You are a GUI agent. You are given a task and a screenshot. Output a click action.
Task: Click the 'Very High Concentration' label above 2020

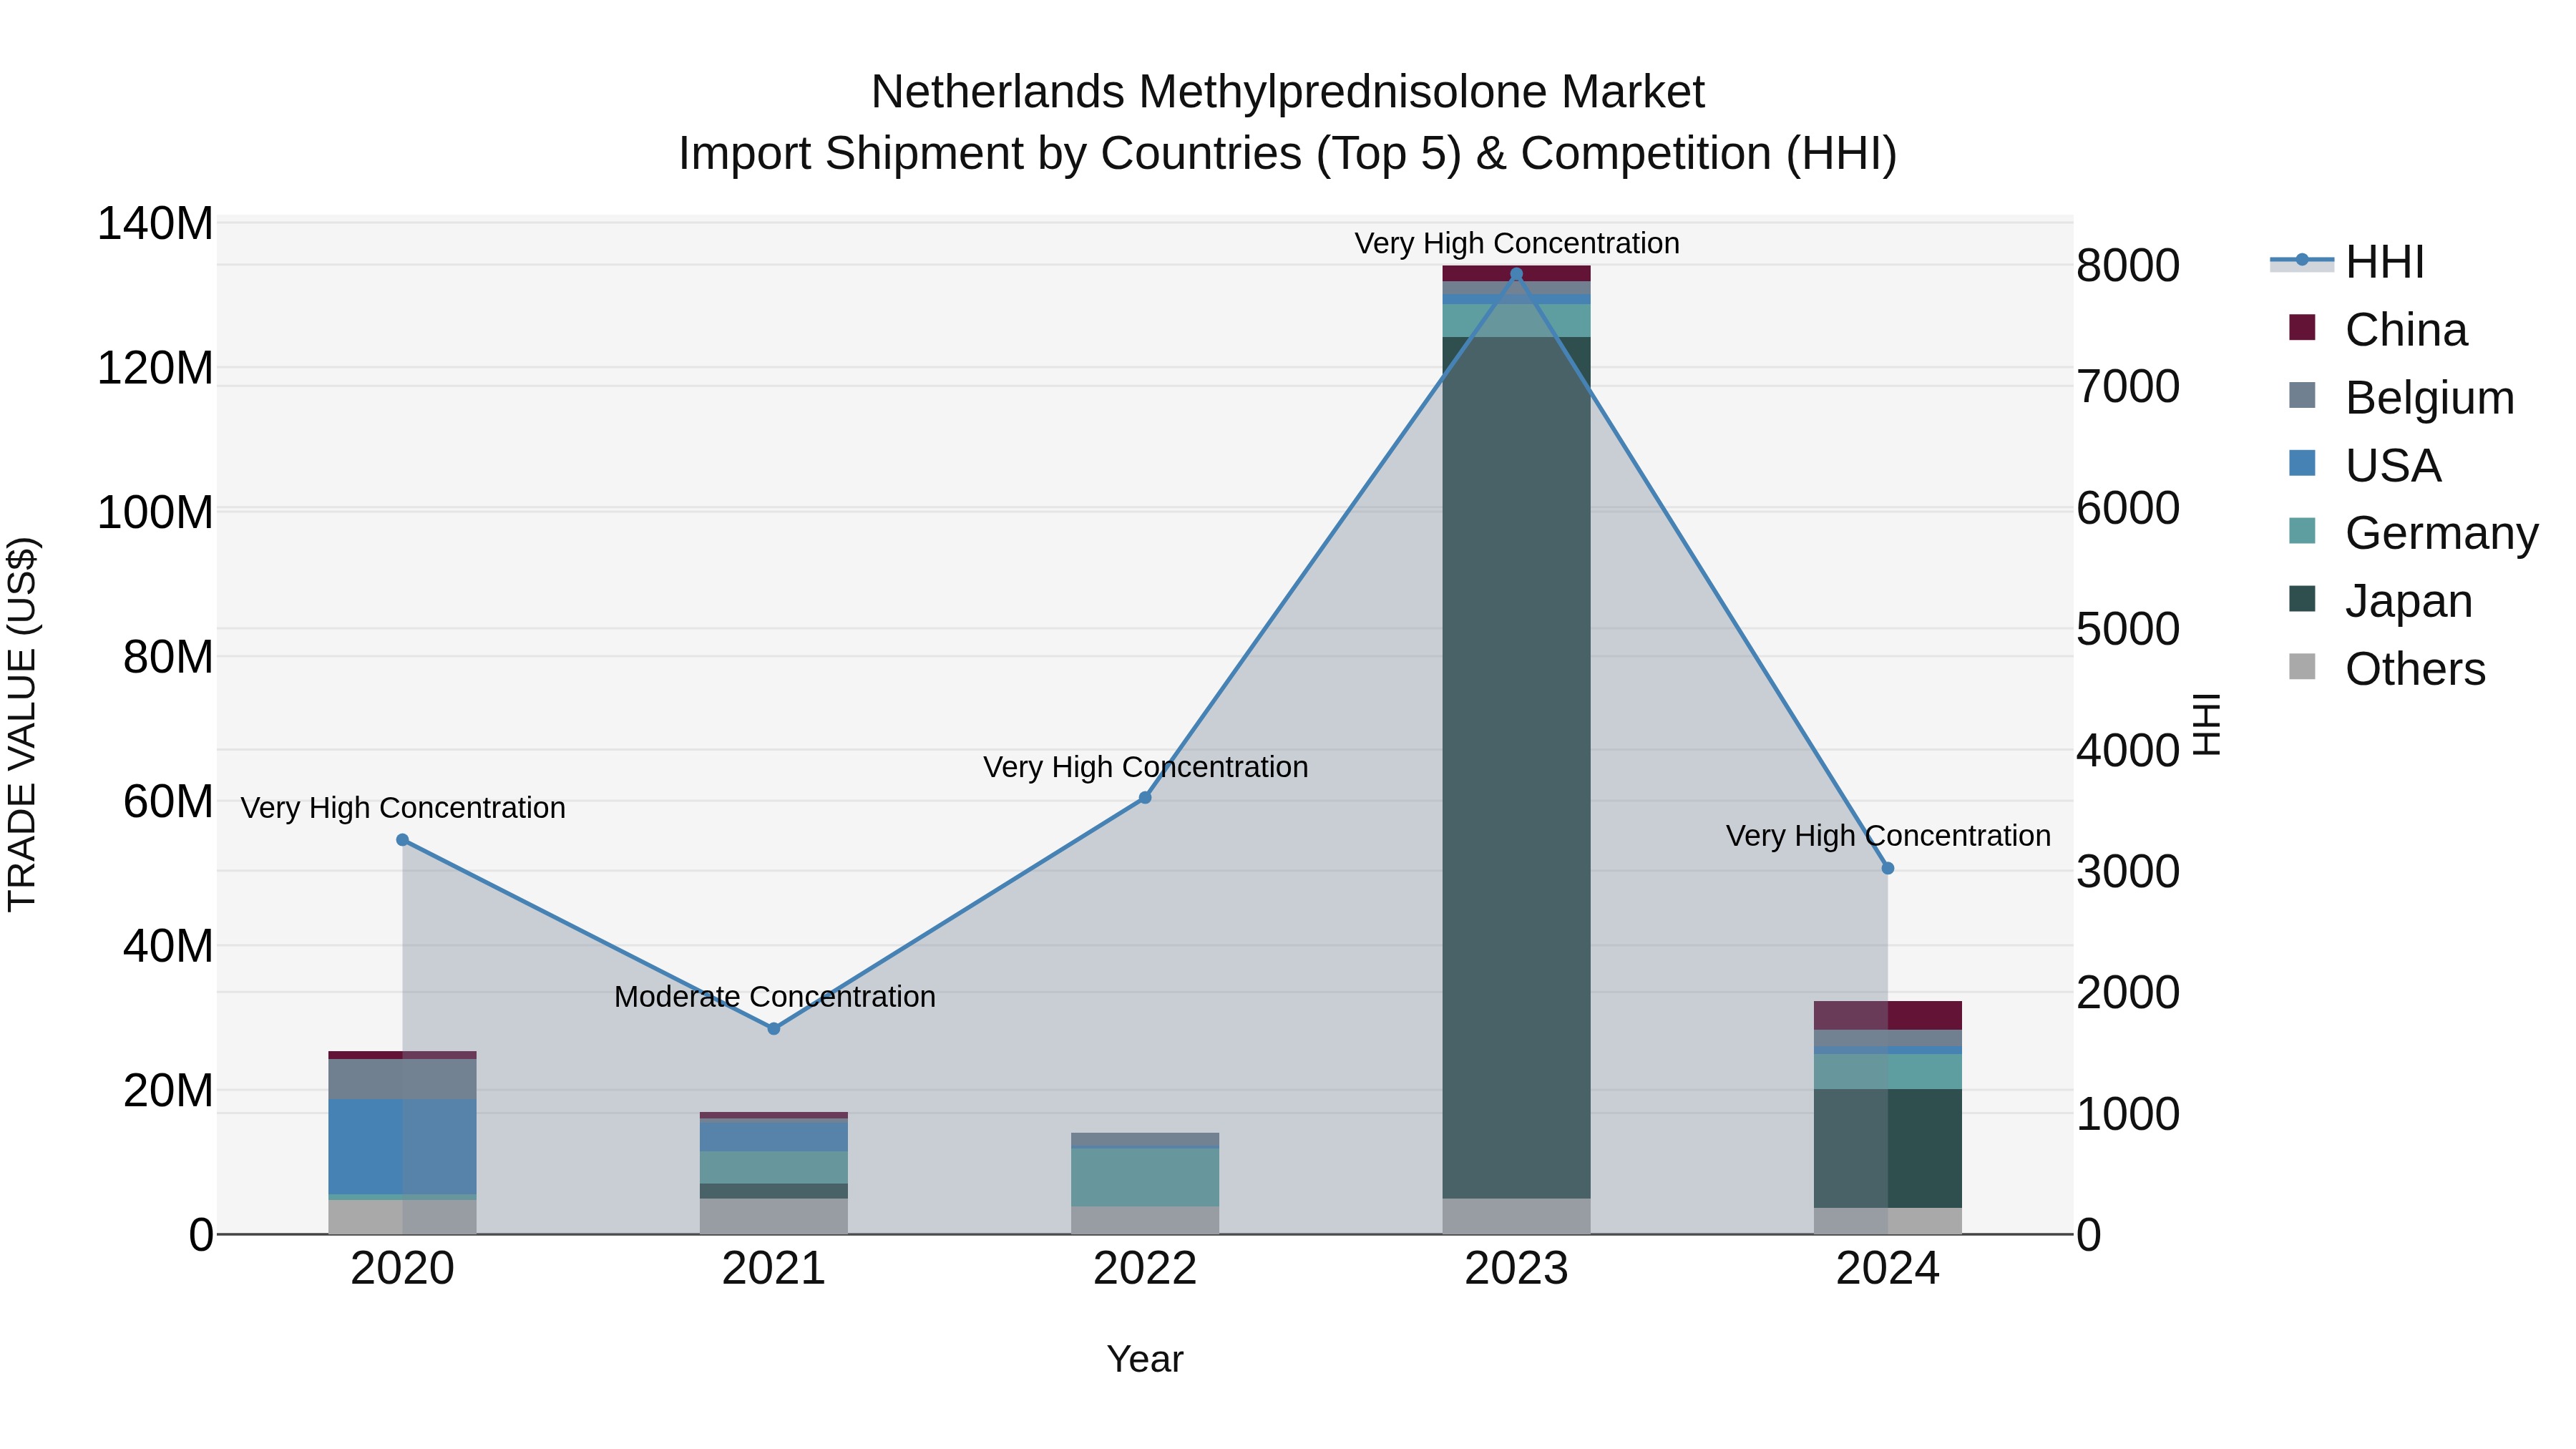pos(403,807)
